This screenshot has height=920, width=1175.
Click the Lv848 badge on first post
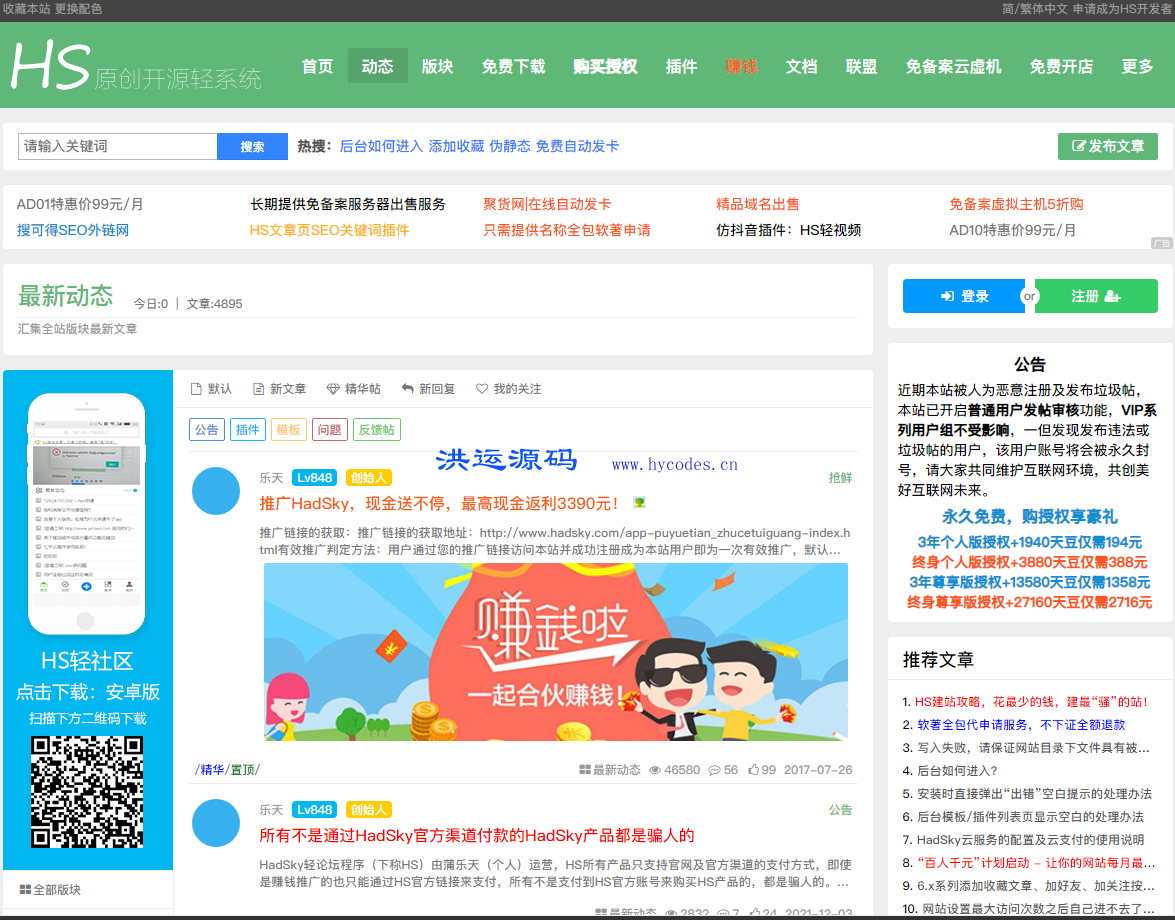315,477
